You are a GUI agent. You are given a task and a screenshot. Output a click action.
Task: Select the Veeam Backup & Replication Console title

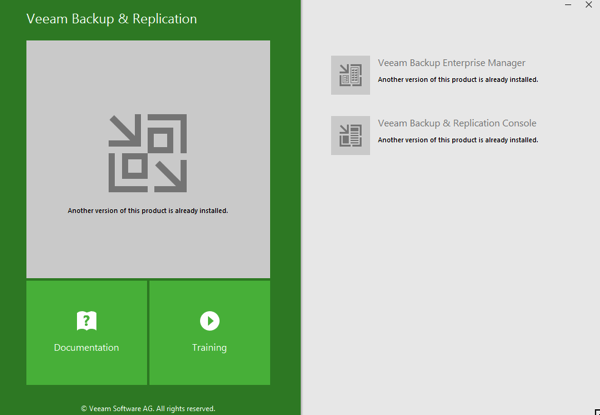point(457,123)
